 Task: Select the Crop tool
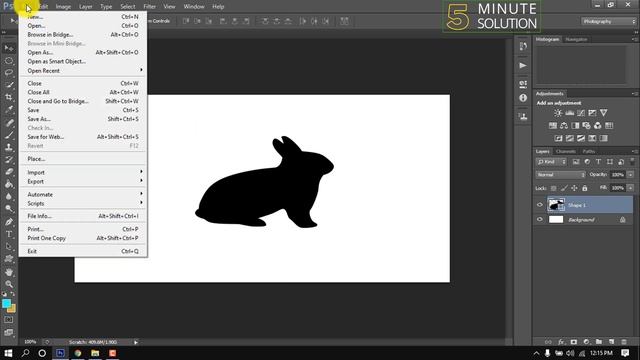pos(9,97)
